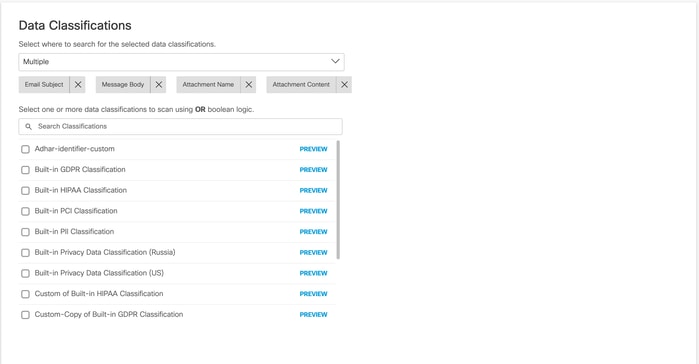Preview Privacy Data Classification (Russia)
This screenshot has height=364, width=699.
coord(313,253)
